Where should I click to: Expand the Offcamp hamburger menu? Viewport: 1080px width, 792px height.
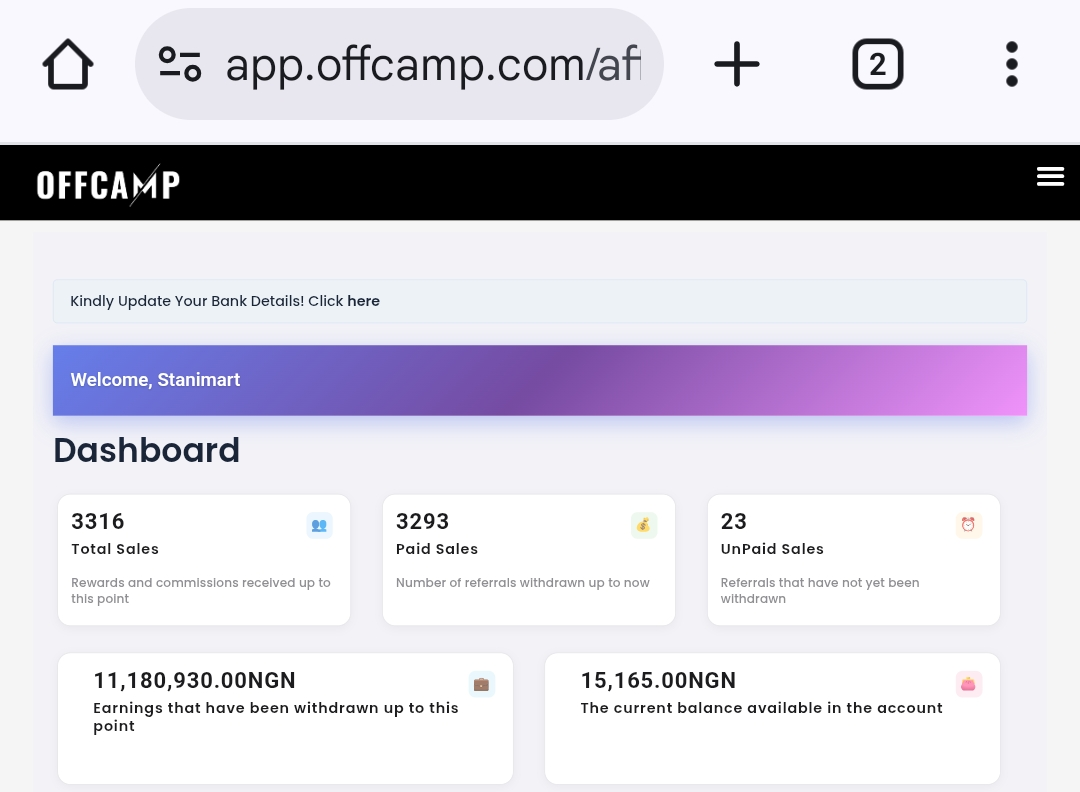[1050, 177]
